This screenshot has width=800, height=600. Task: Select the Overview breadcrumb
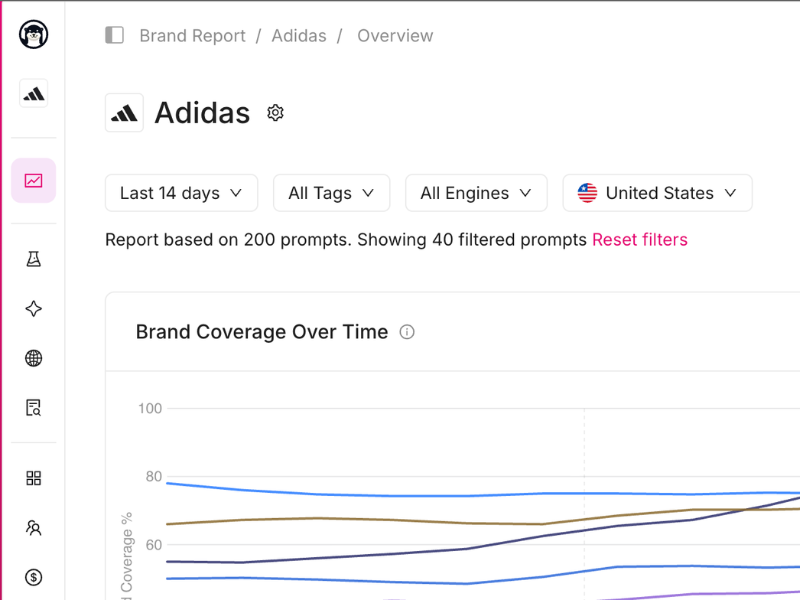395,36
